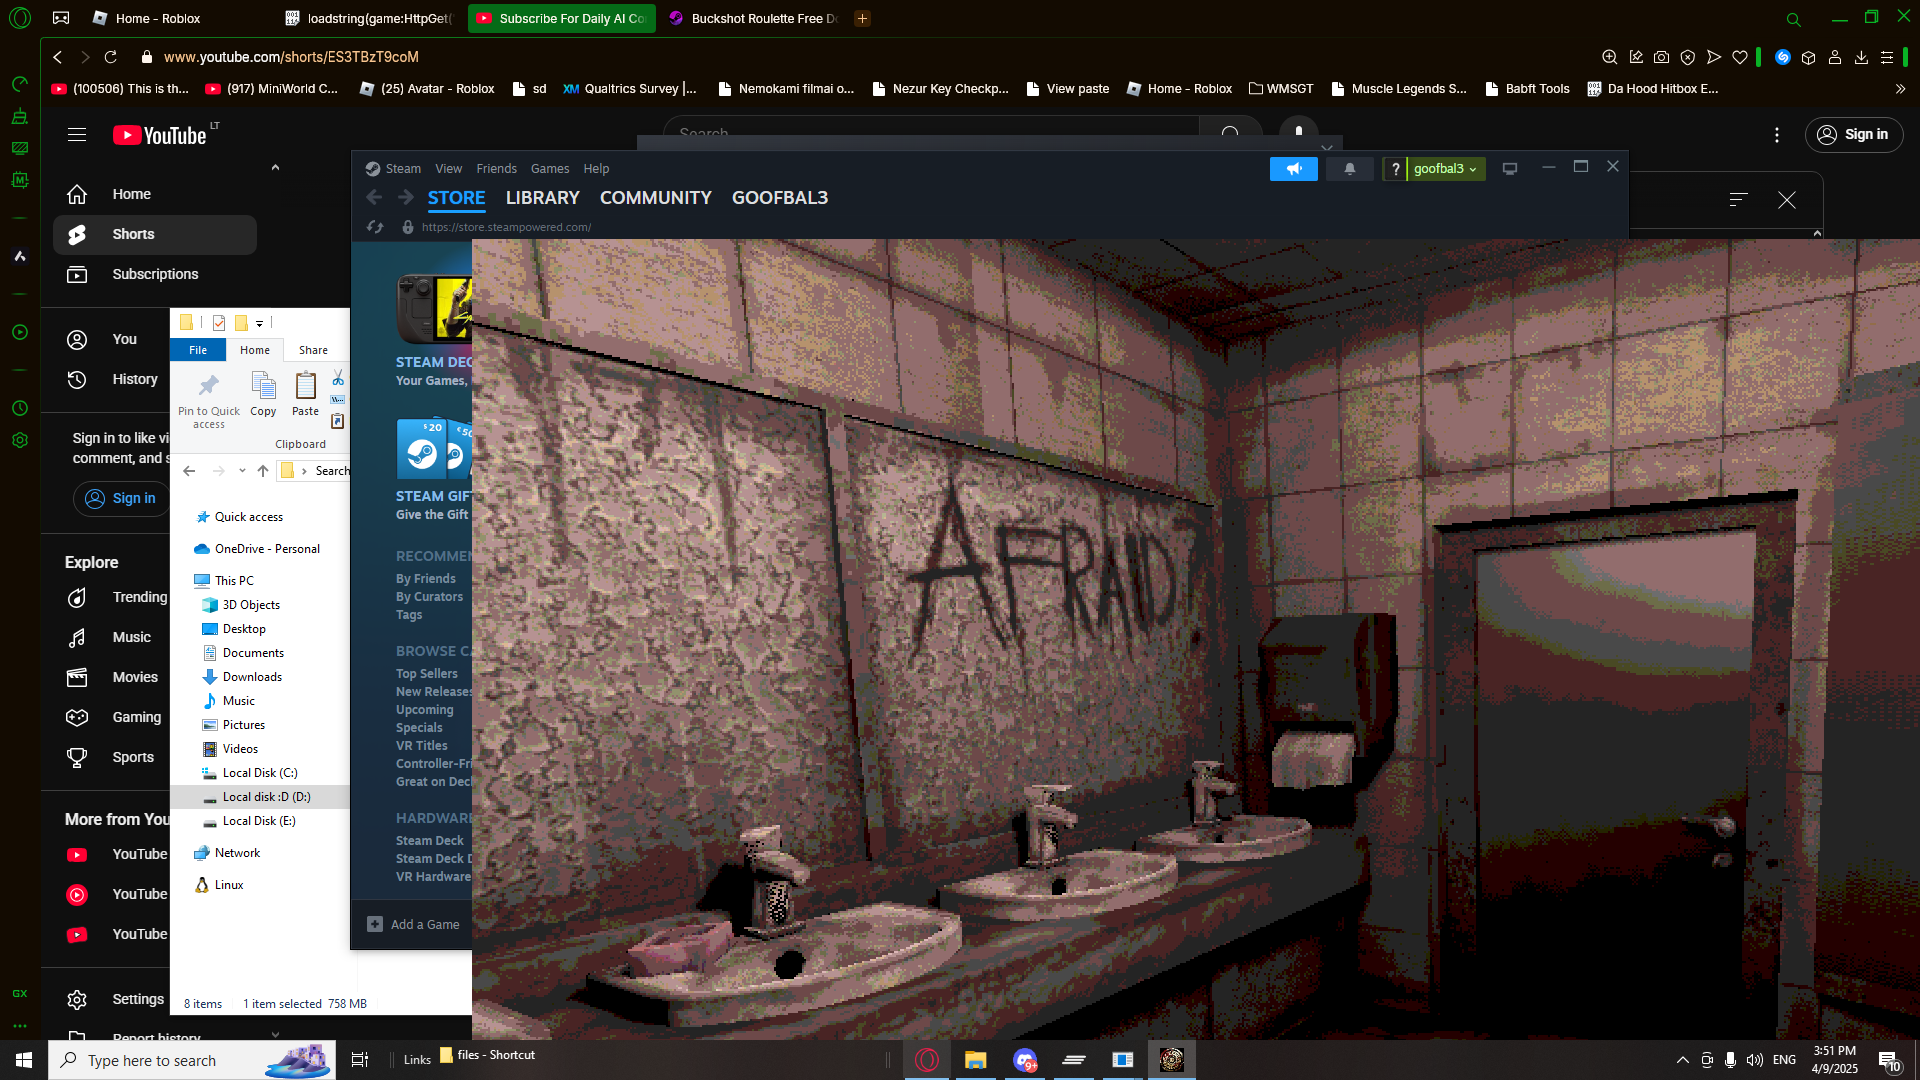Image resolution: width=1920 pixels, height=1080 pixels.
Task: Take a snapshot with the camera icon
Action: pyautogui.click(x=1662, y=57)
